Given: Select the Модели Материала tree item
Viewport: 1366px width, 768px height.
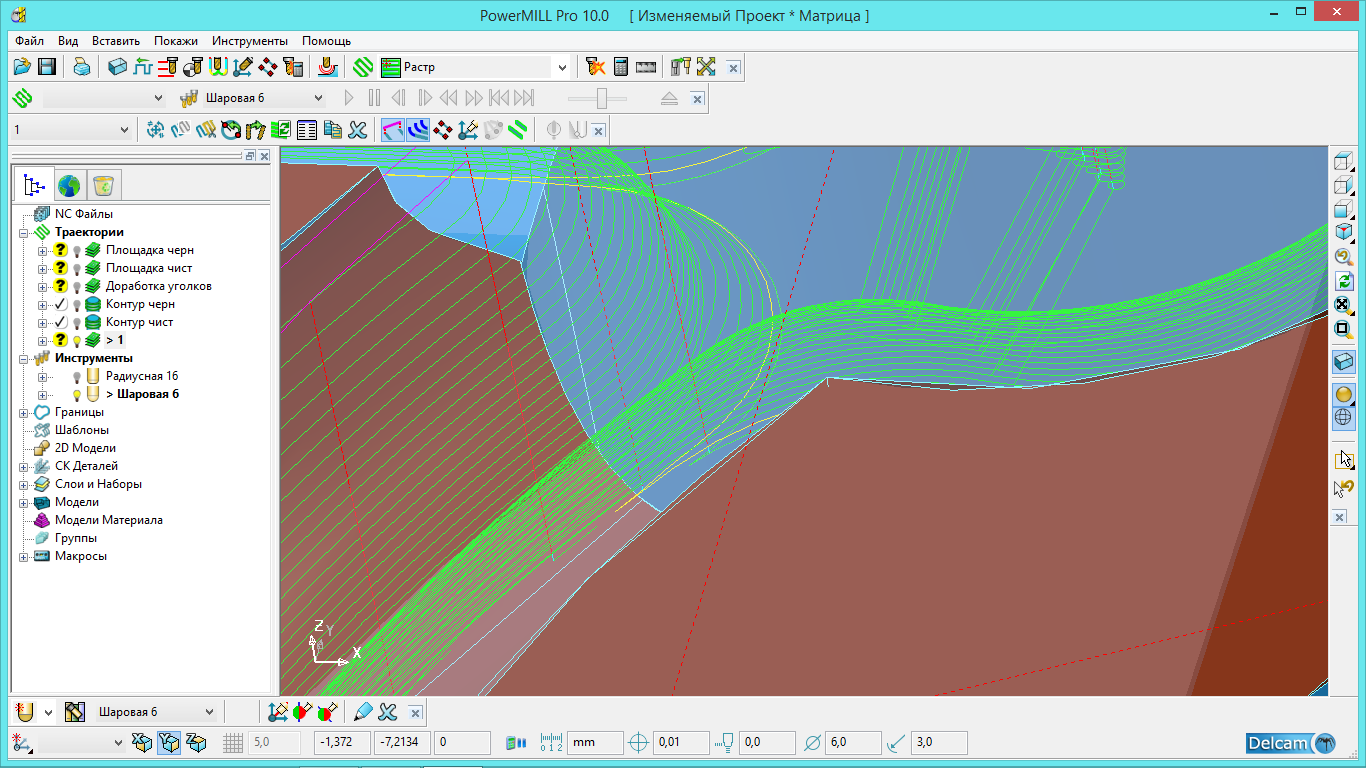Looking at the screenshot, I should (108, 520).
